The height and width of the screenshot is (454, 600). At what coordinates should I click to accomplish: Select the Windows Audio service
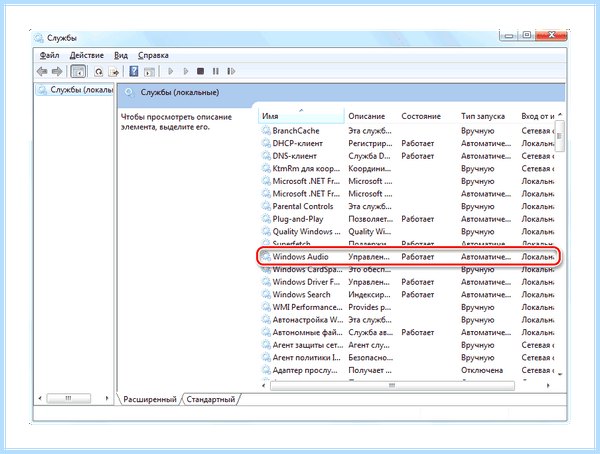pos(408,257)
